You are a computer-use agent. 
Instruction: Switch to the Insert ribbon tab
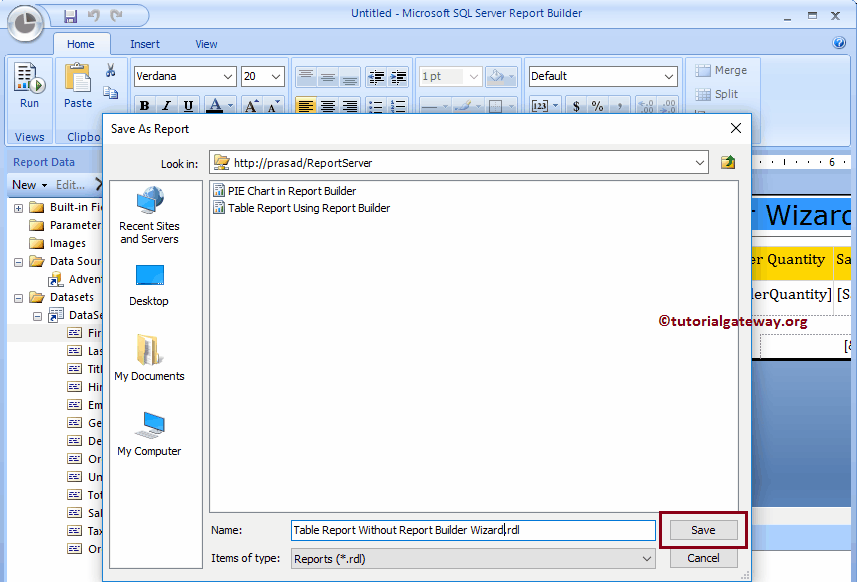pos(145,44)
